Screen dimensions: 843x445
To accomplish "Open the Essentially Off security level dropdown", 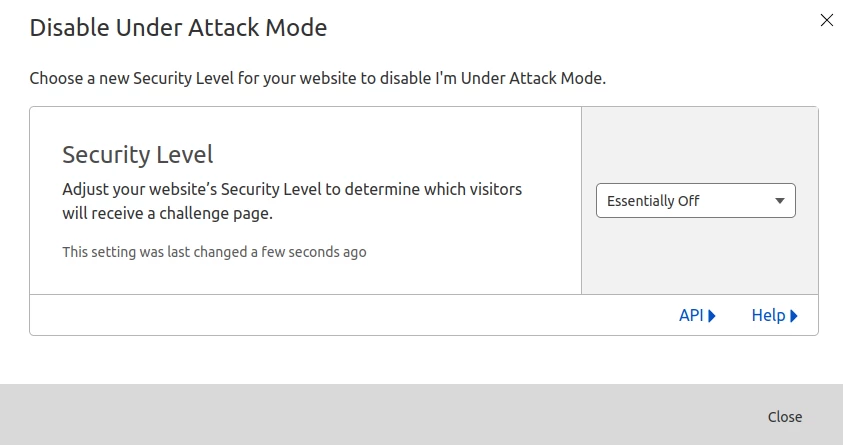I will (695, 200).
